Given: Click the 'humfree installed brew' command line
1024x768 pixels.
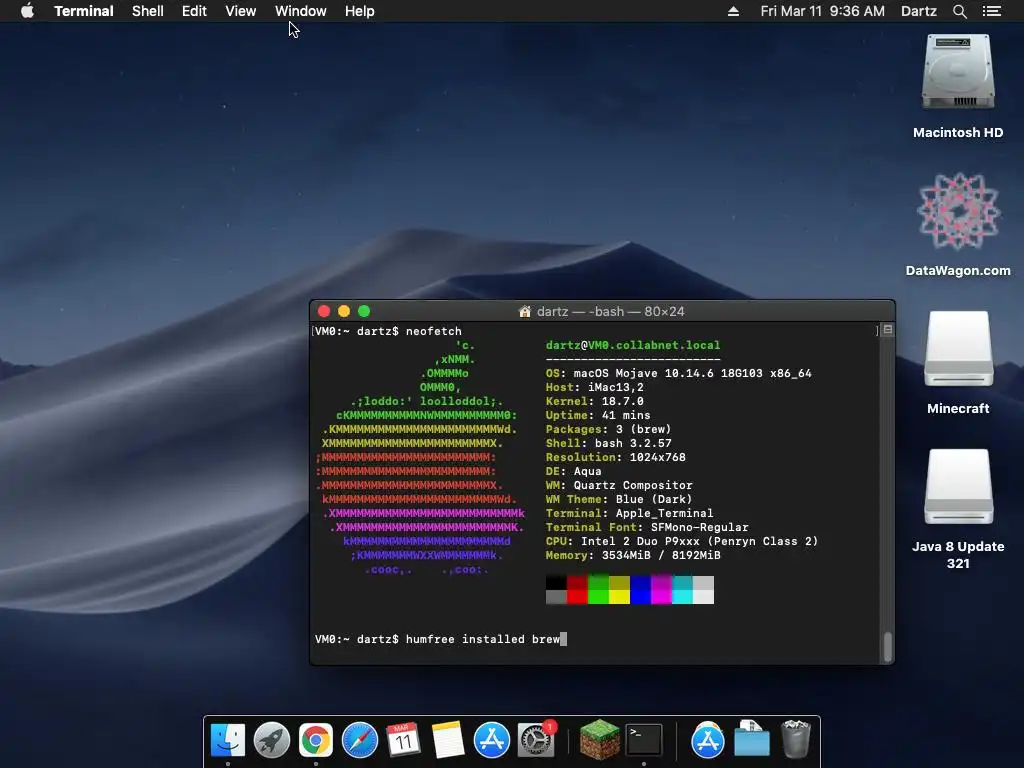Looking at the screenshot, I should pyautogui.click(x=440, y=639).
